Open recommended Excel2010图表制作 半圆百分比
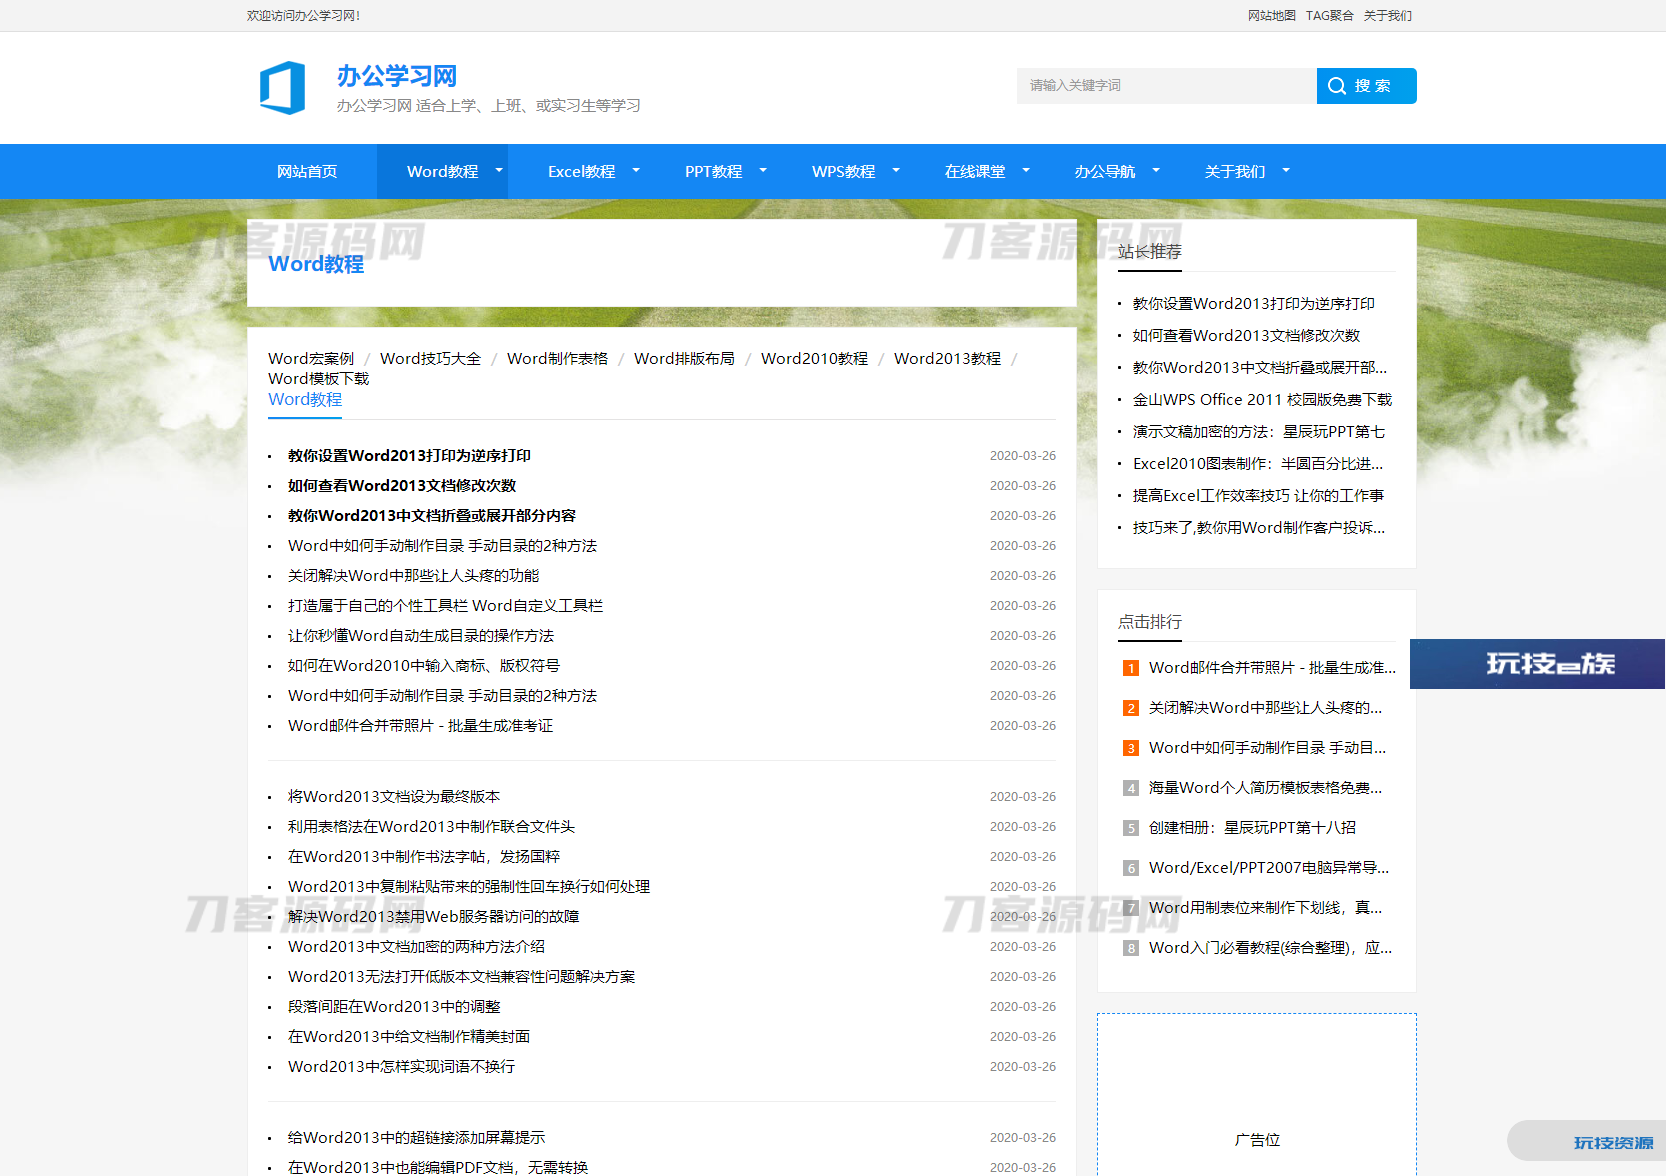 (1258, 463)
